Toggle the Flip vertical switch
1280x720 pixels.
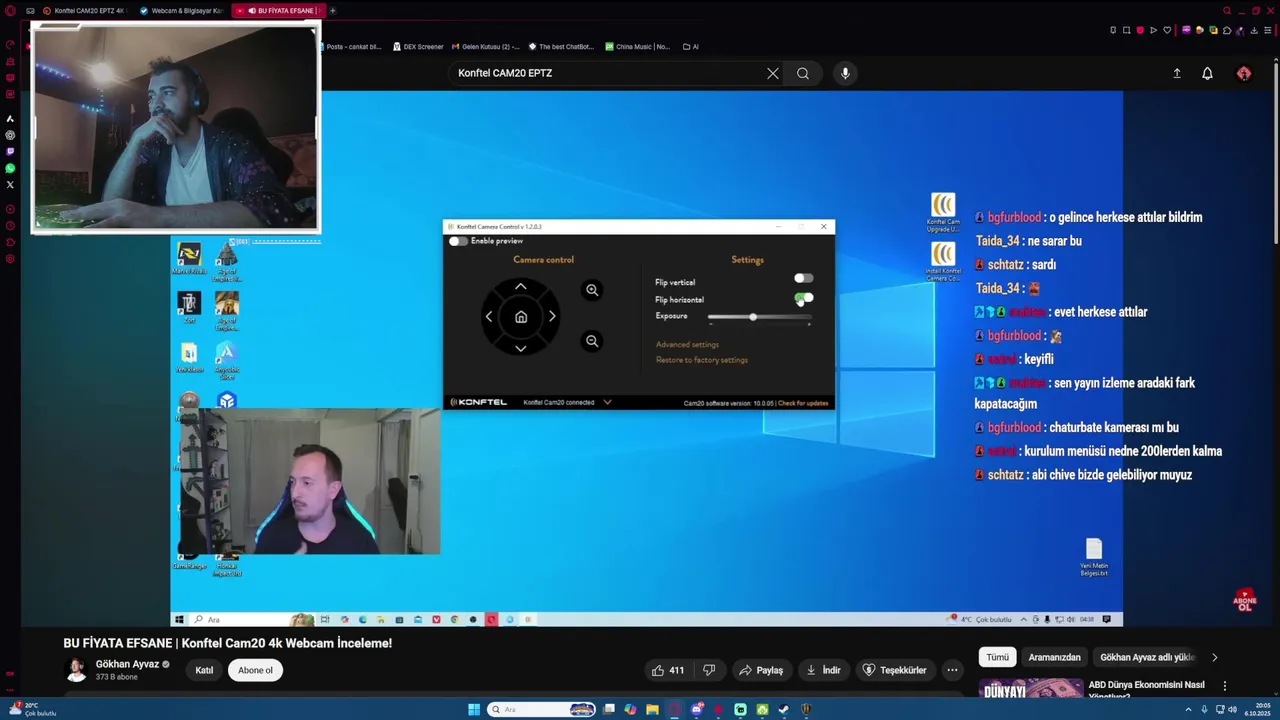(803, 279)
